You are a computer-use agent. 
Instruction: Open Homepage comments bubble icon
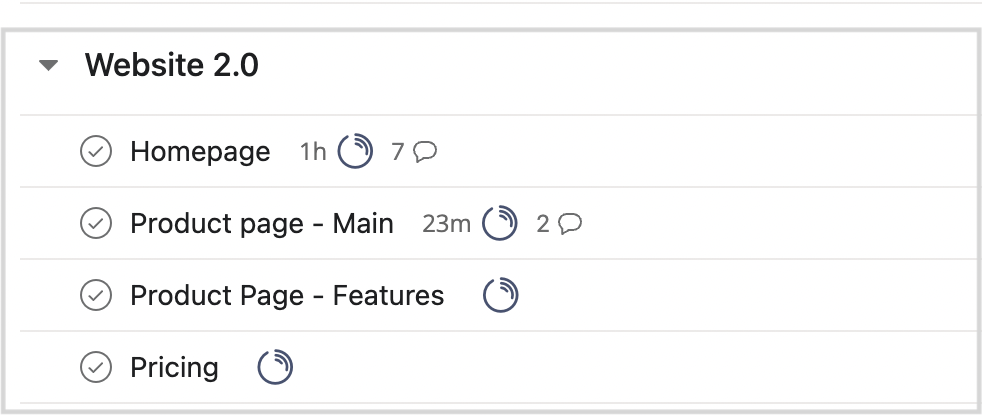425,152
